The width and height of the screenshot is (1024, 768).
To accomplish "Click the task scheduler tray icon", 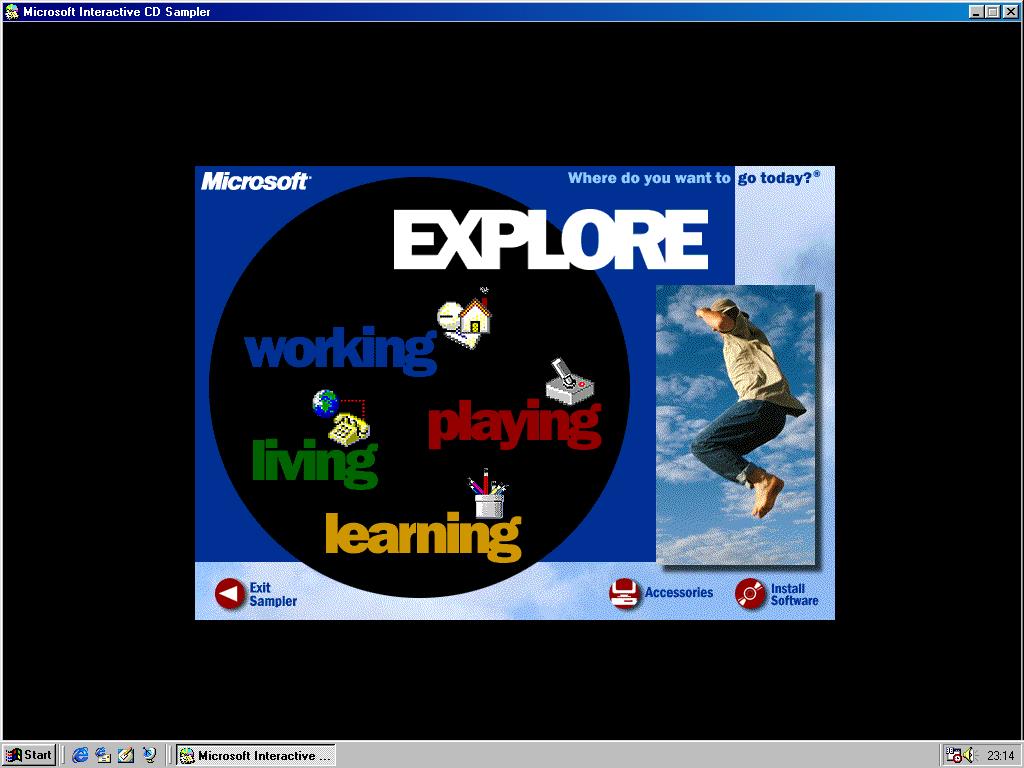I will (953, 755).
